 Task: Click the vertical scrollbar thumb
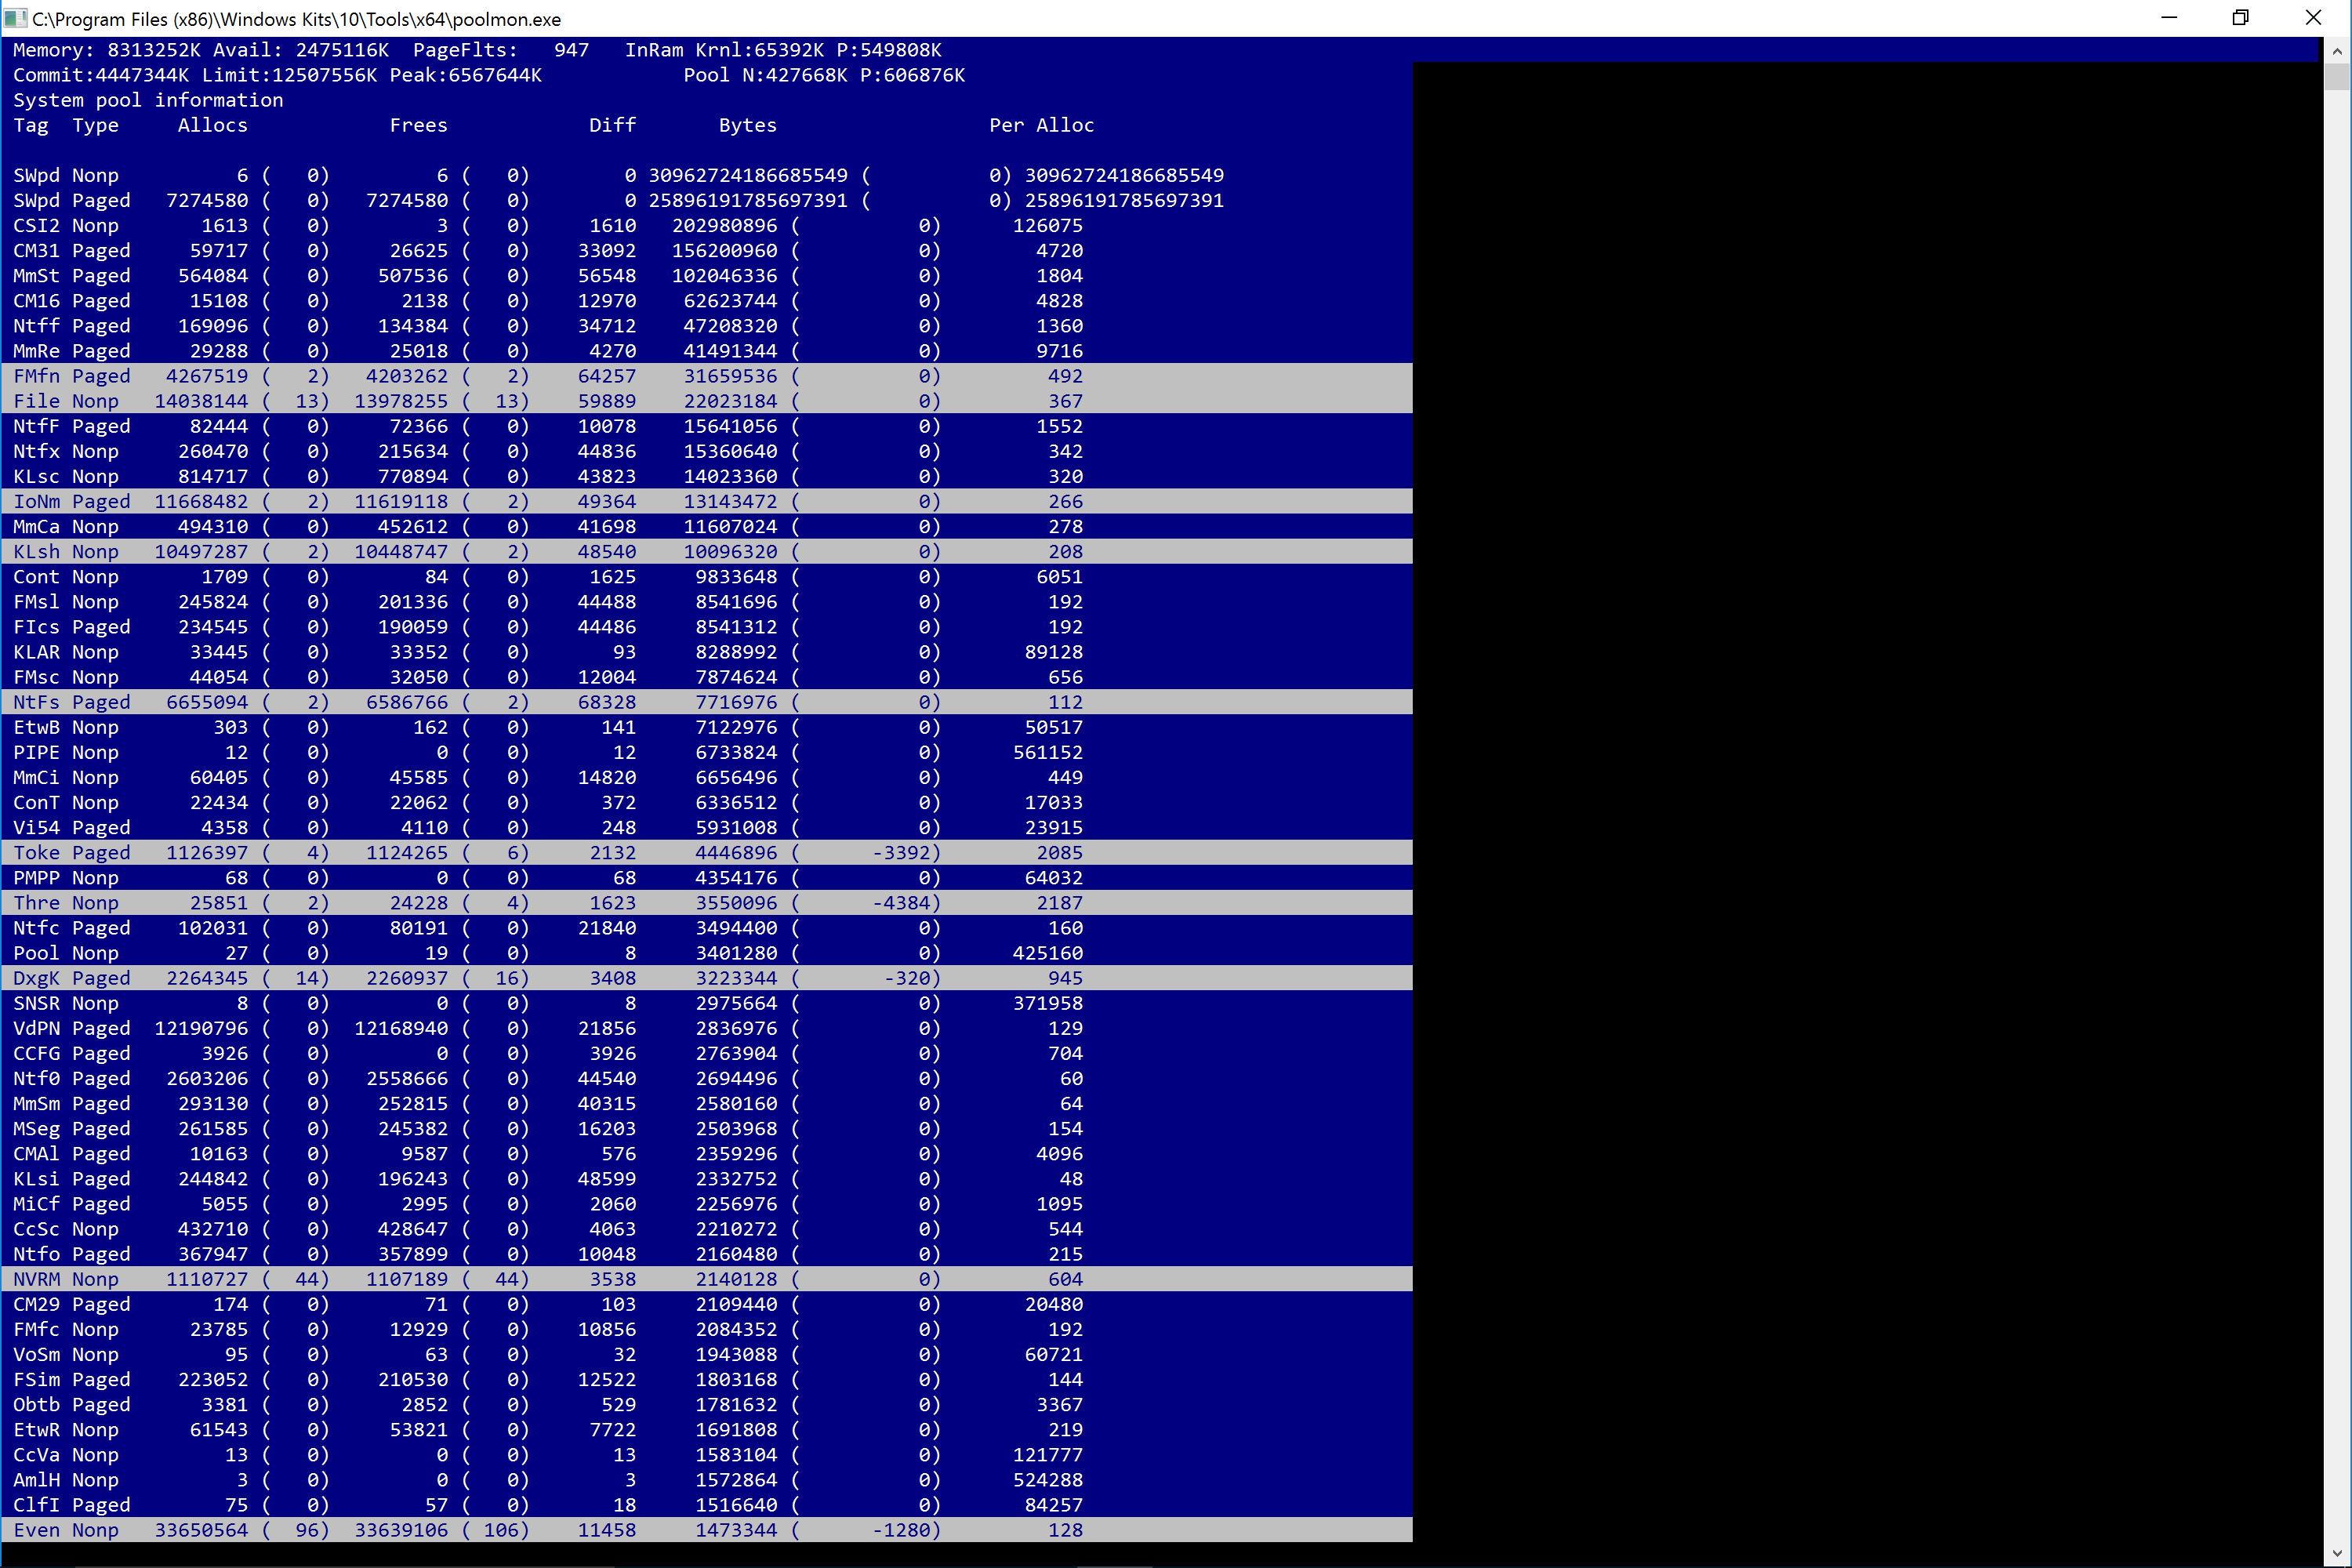tap(2337, 78)
